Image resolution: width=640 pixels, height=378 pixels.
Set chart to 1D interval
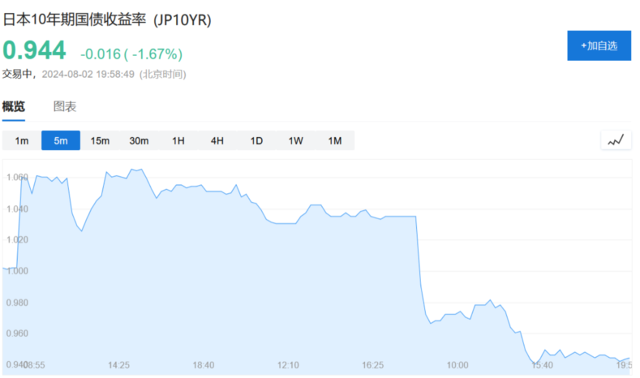click(x=256, y=140)
